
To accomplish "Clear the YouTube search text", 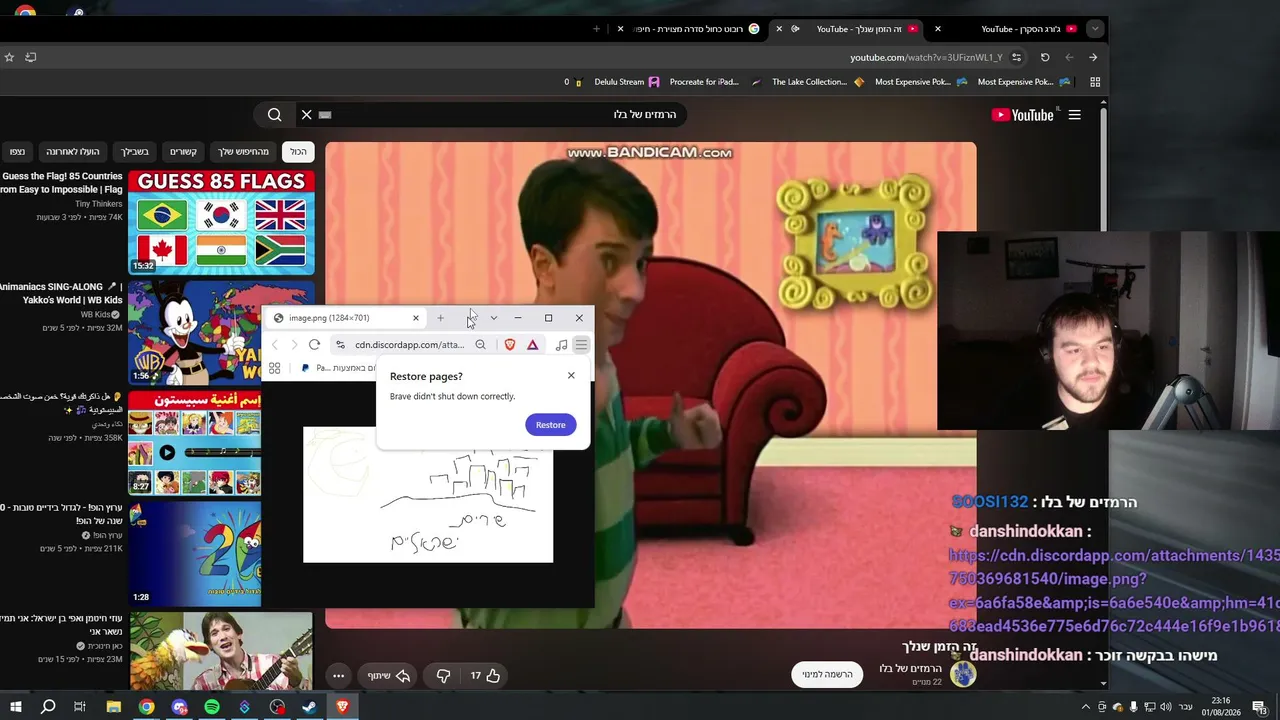I will (307, 115).
